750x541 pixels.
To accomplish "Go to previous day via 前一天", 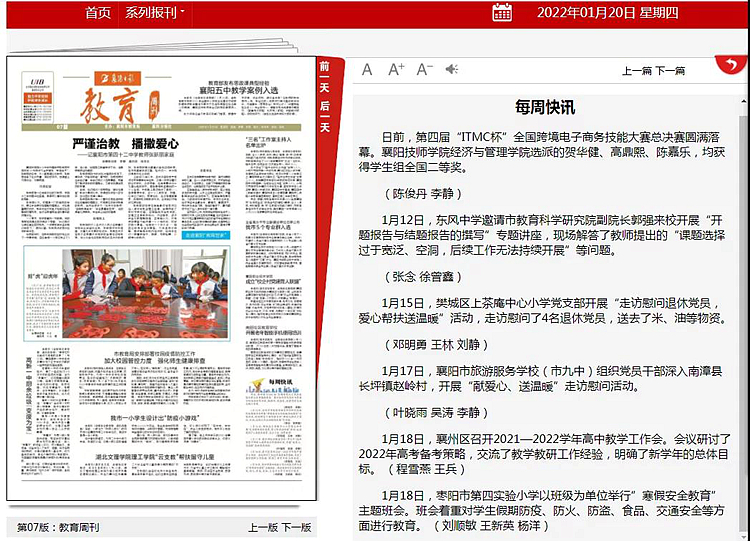I will coord(325,77).
